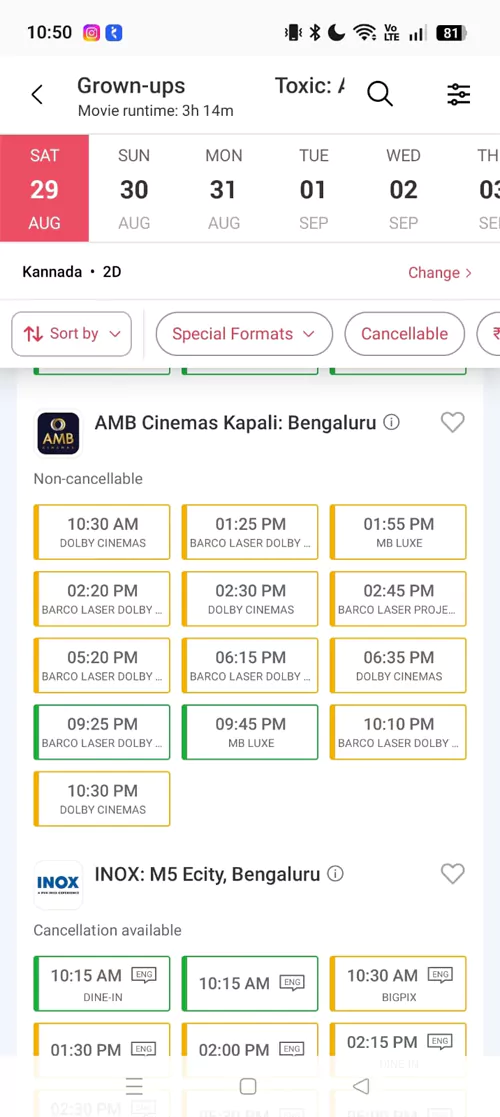Expand the Special Formats dropdown

[x=244, y=333]
